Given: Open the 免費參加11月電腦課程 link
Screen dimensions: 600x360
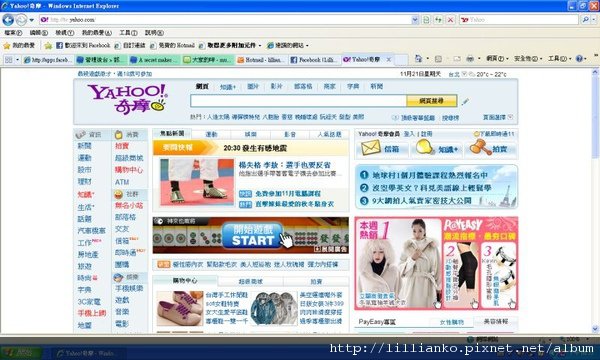Looking at the screenshot, I should [288, 194].
